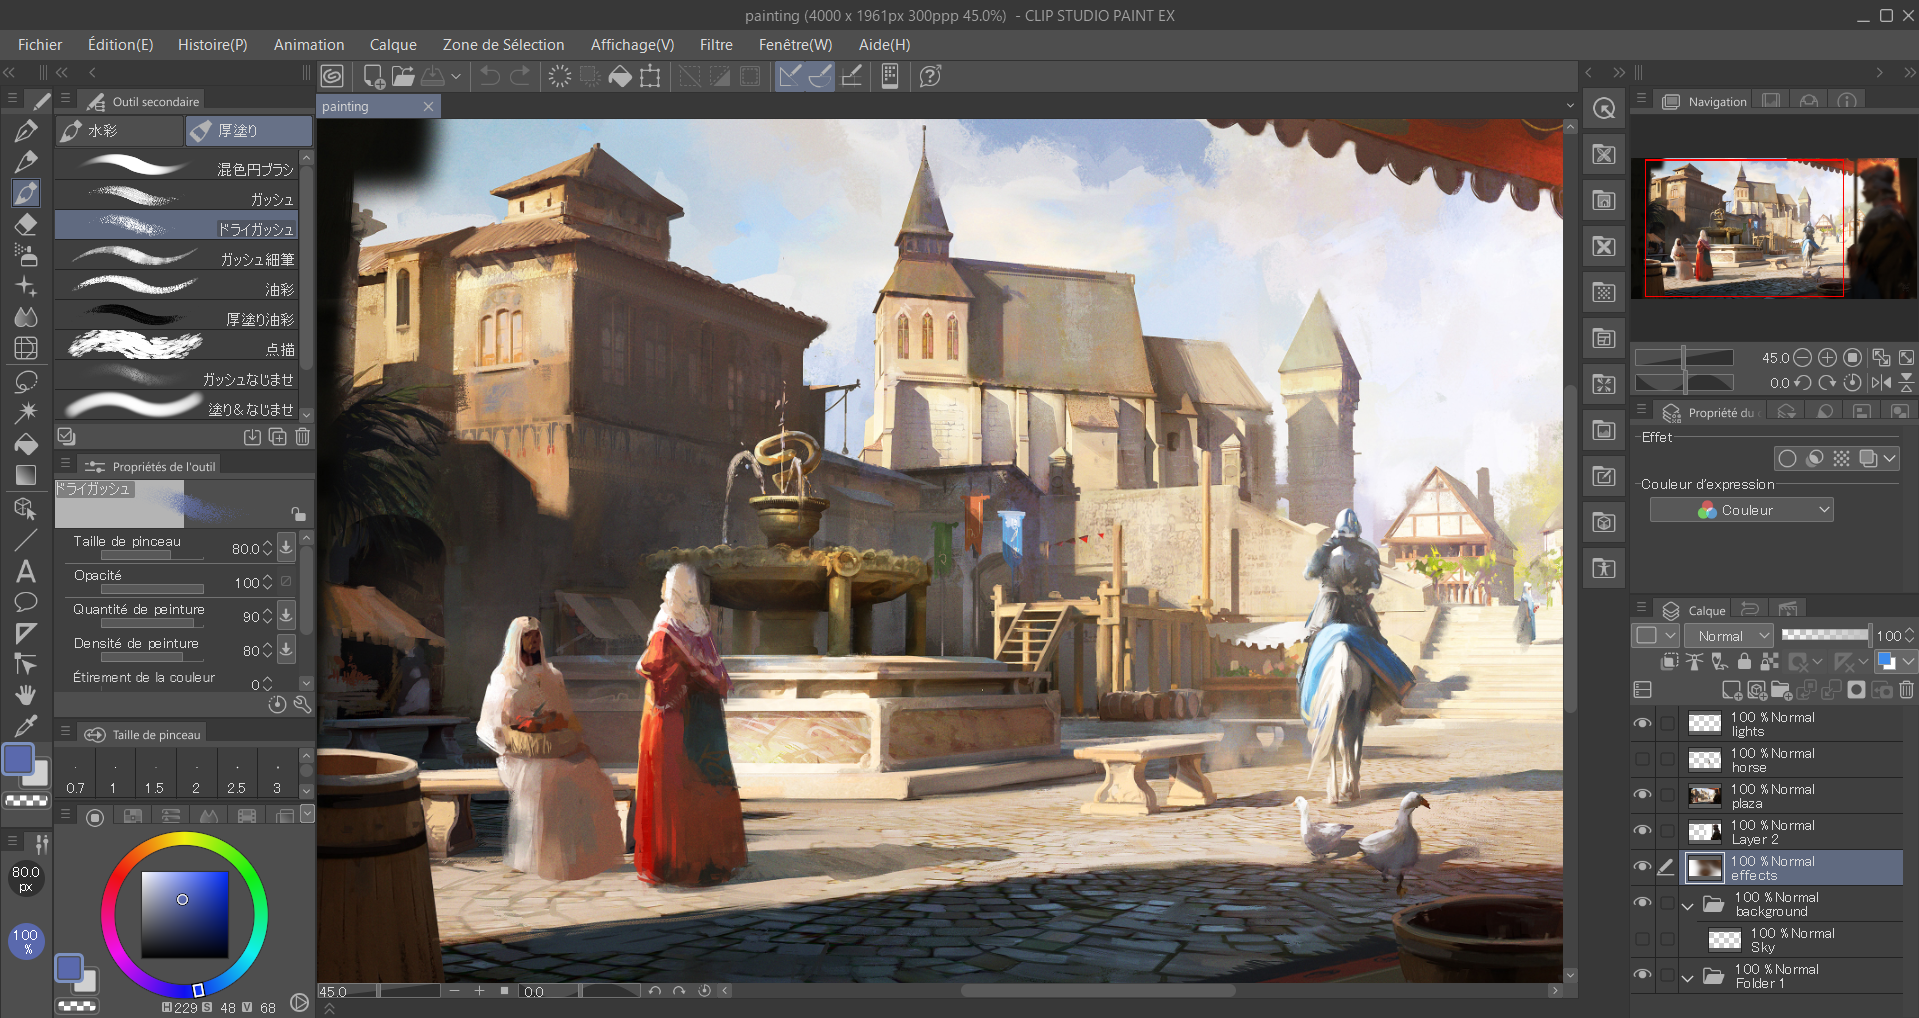Click Lock layer padlock icon

click(x=1744, y=661)
